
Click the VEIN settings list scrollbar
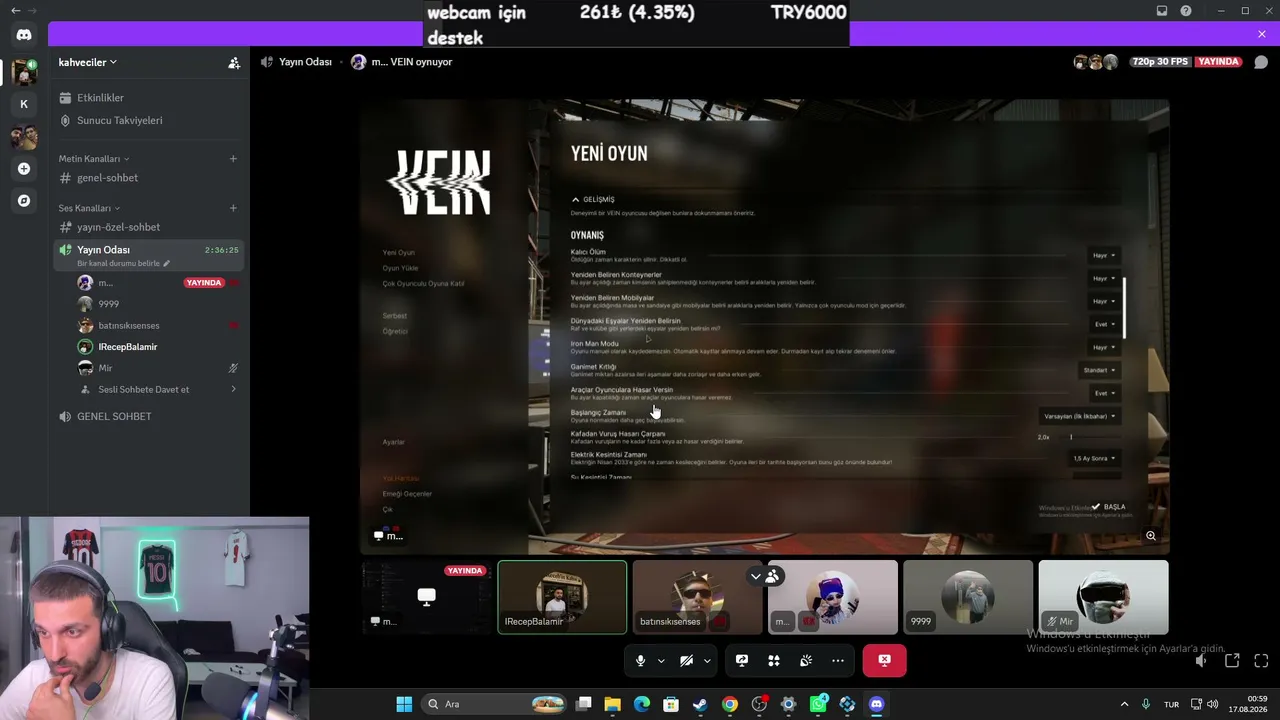click(x=1125, y=308)
